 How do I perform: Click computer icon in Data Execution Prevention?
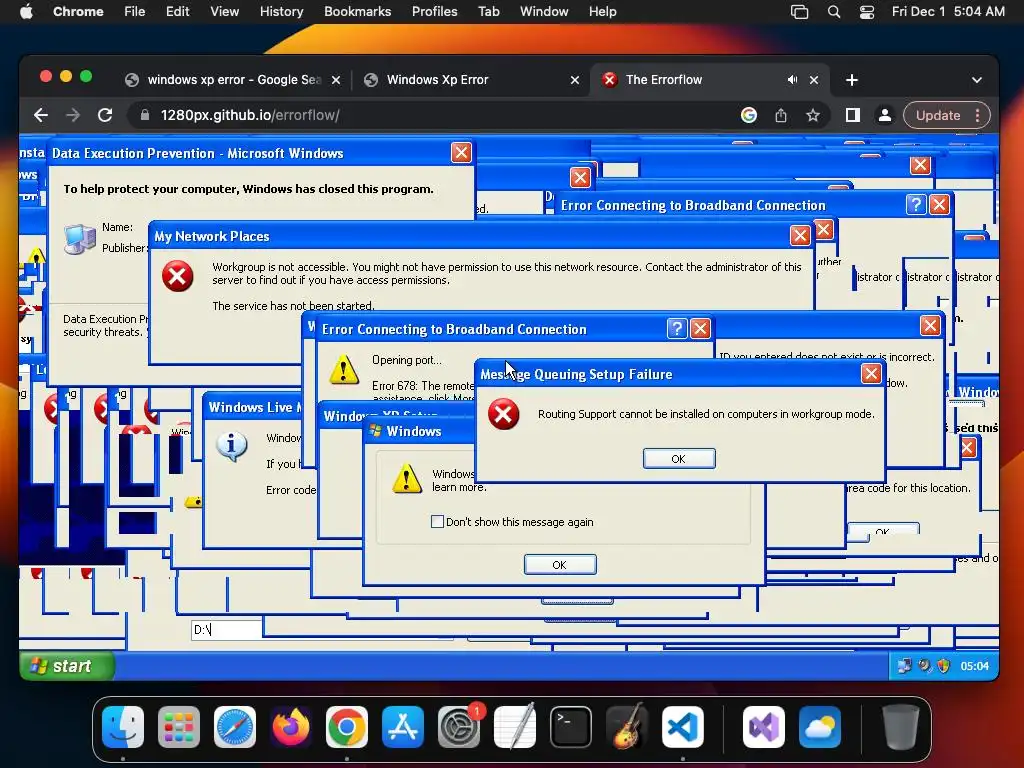(x=80, y=239)
